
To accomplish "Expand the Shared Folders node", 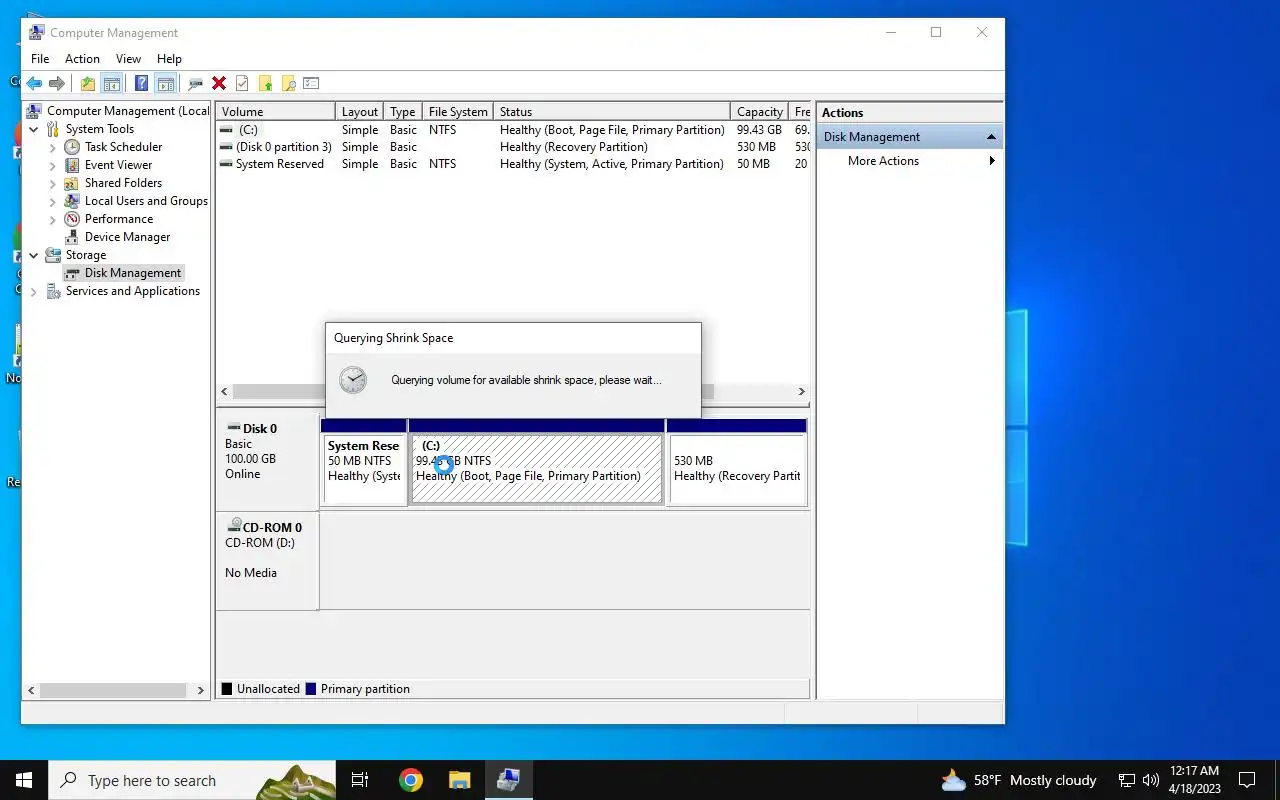I will 53,183.
